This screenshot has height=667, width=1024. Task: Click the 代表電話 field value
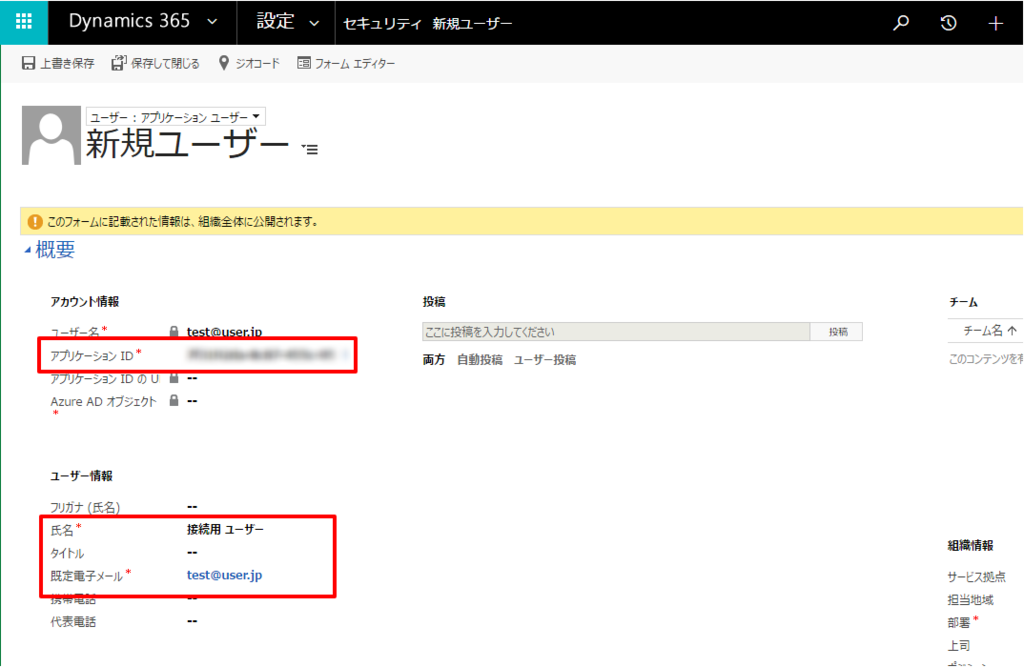point(192,621)
